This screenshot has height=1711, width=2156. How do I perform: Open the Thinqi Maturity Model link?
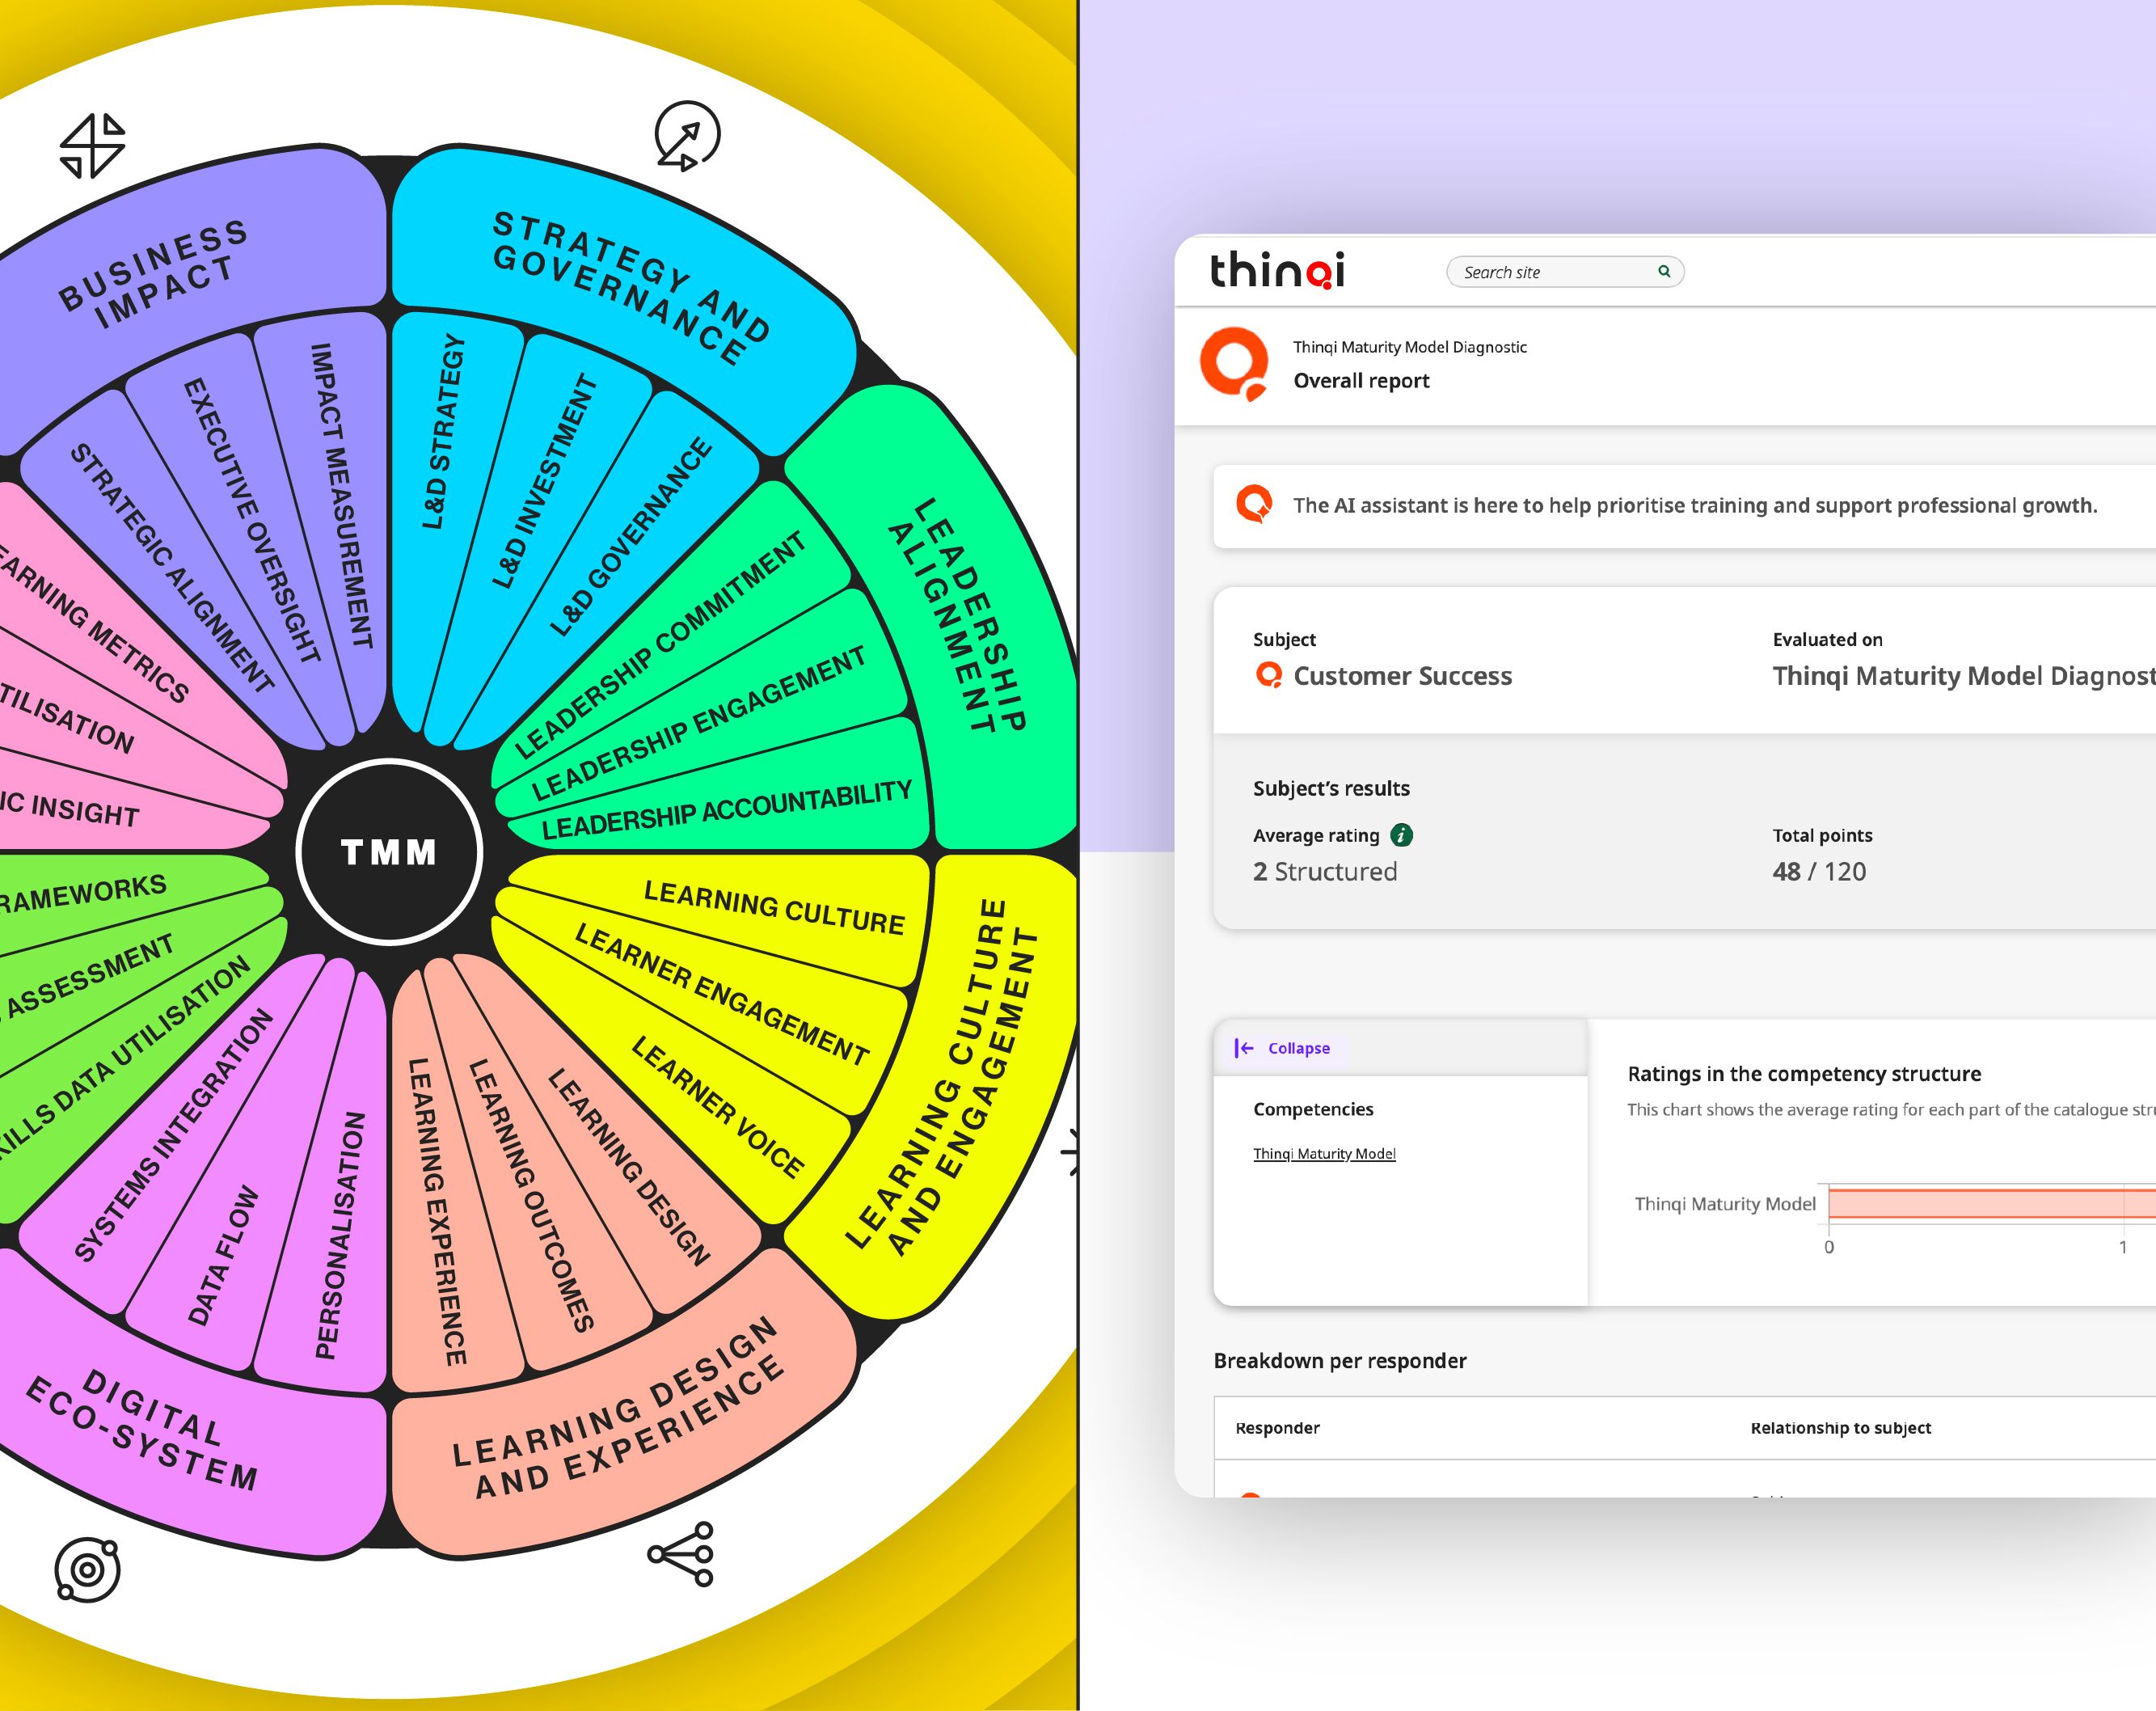pyautogui.click(x=1324, y=1154)
